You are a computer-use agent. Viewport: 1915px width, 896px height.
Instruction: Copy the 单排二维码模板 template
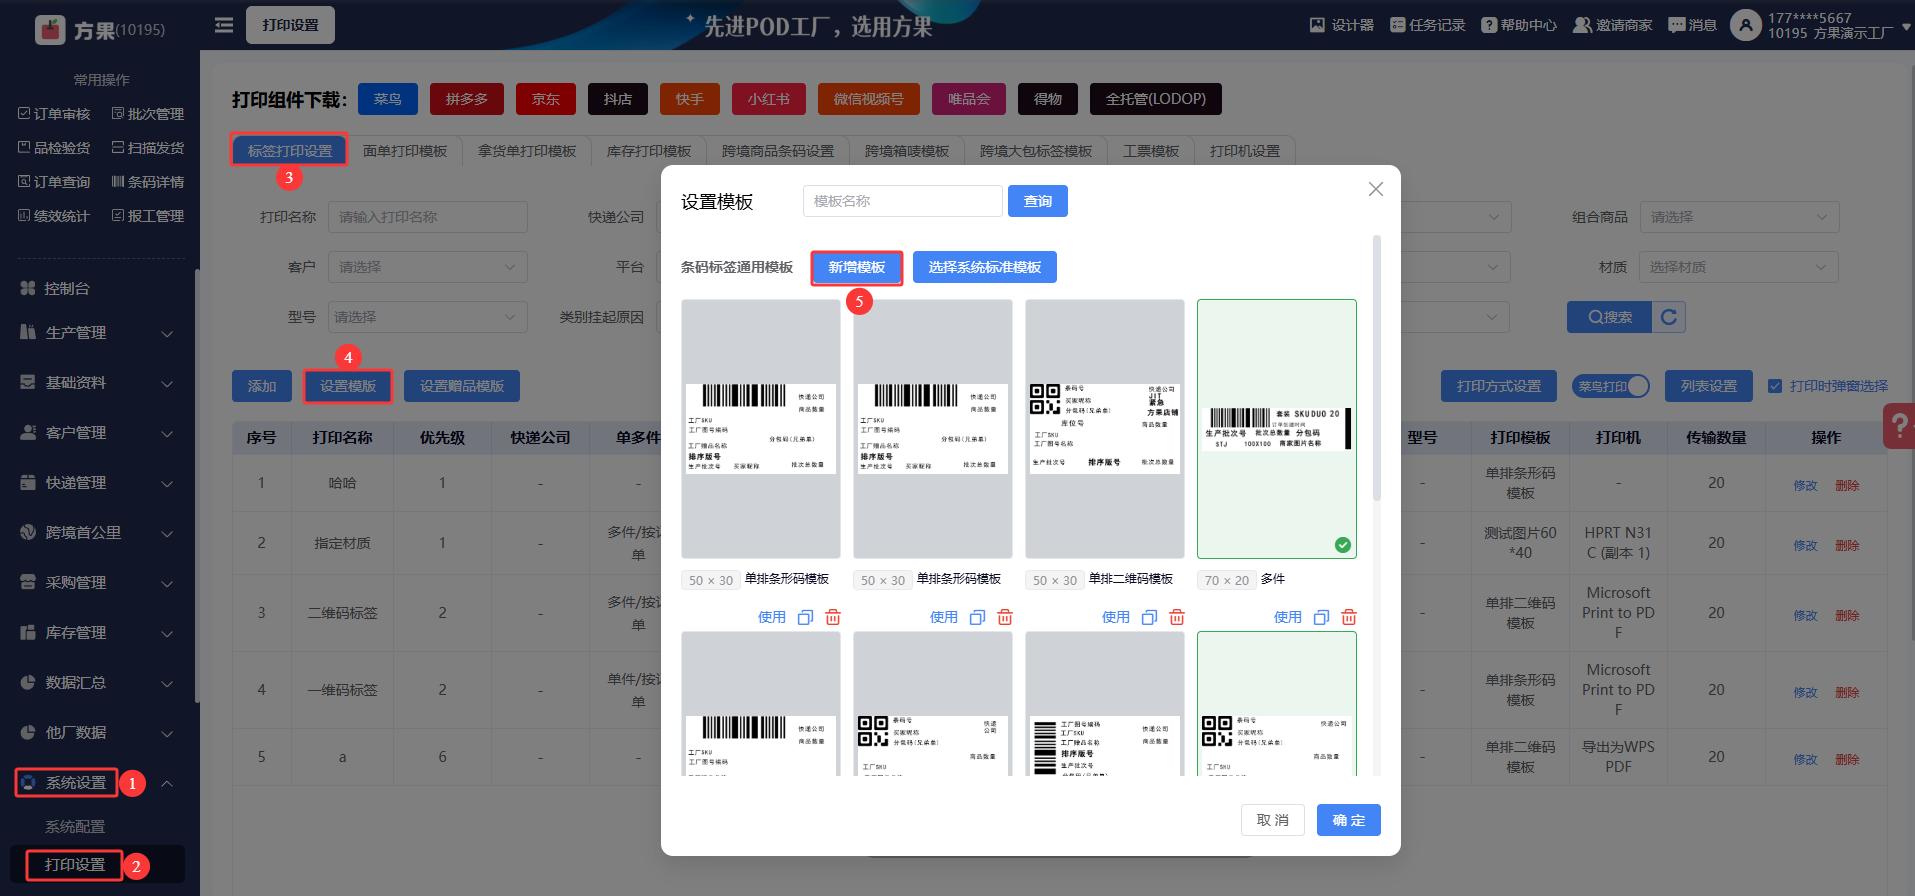(1149, 617)
